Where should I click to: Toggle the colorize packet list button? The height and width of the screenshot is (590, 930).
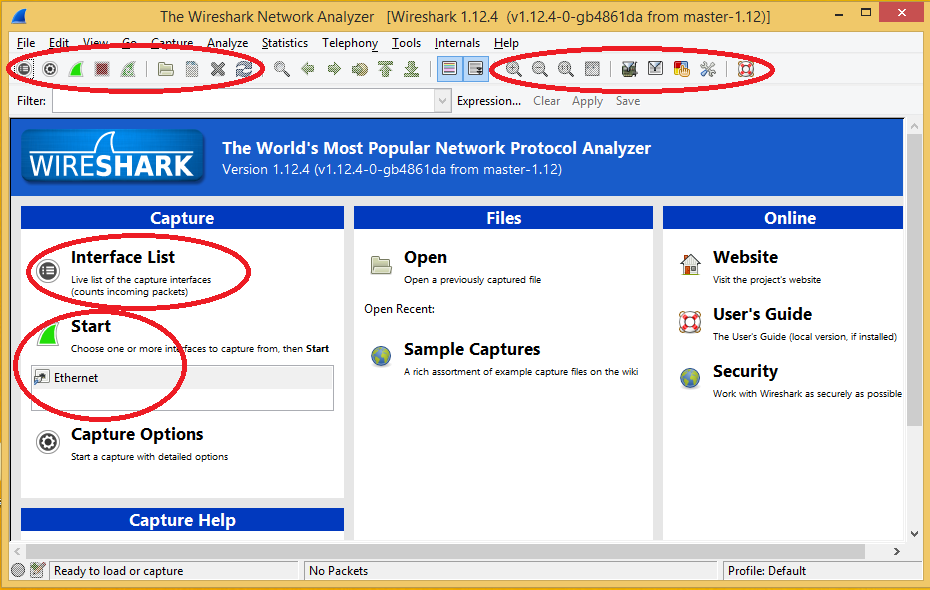(x=450, y=68)
